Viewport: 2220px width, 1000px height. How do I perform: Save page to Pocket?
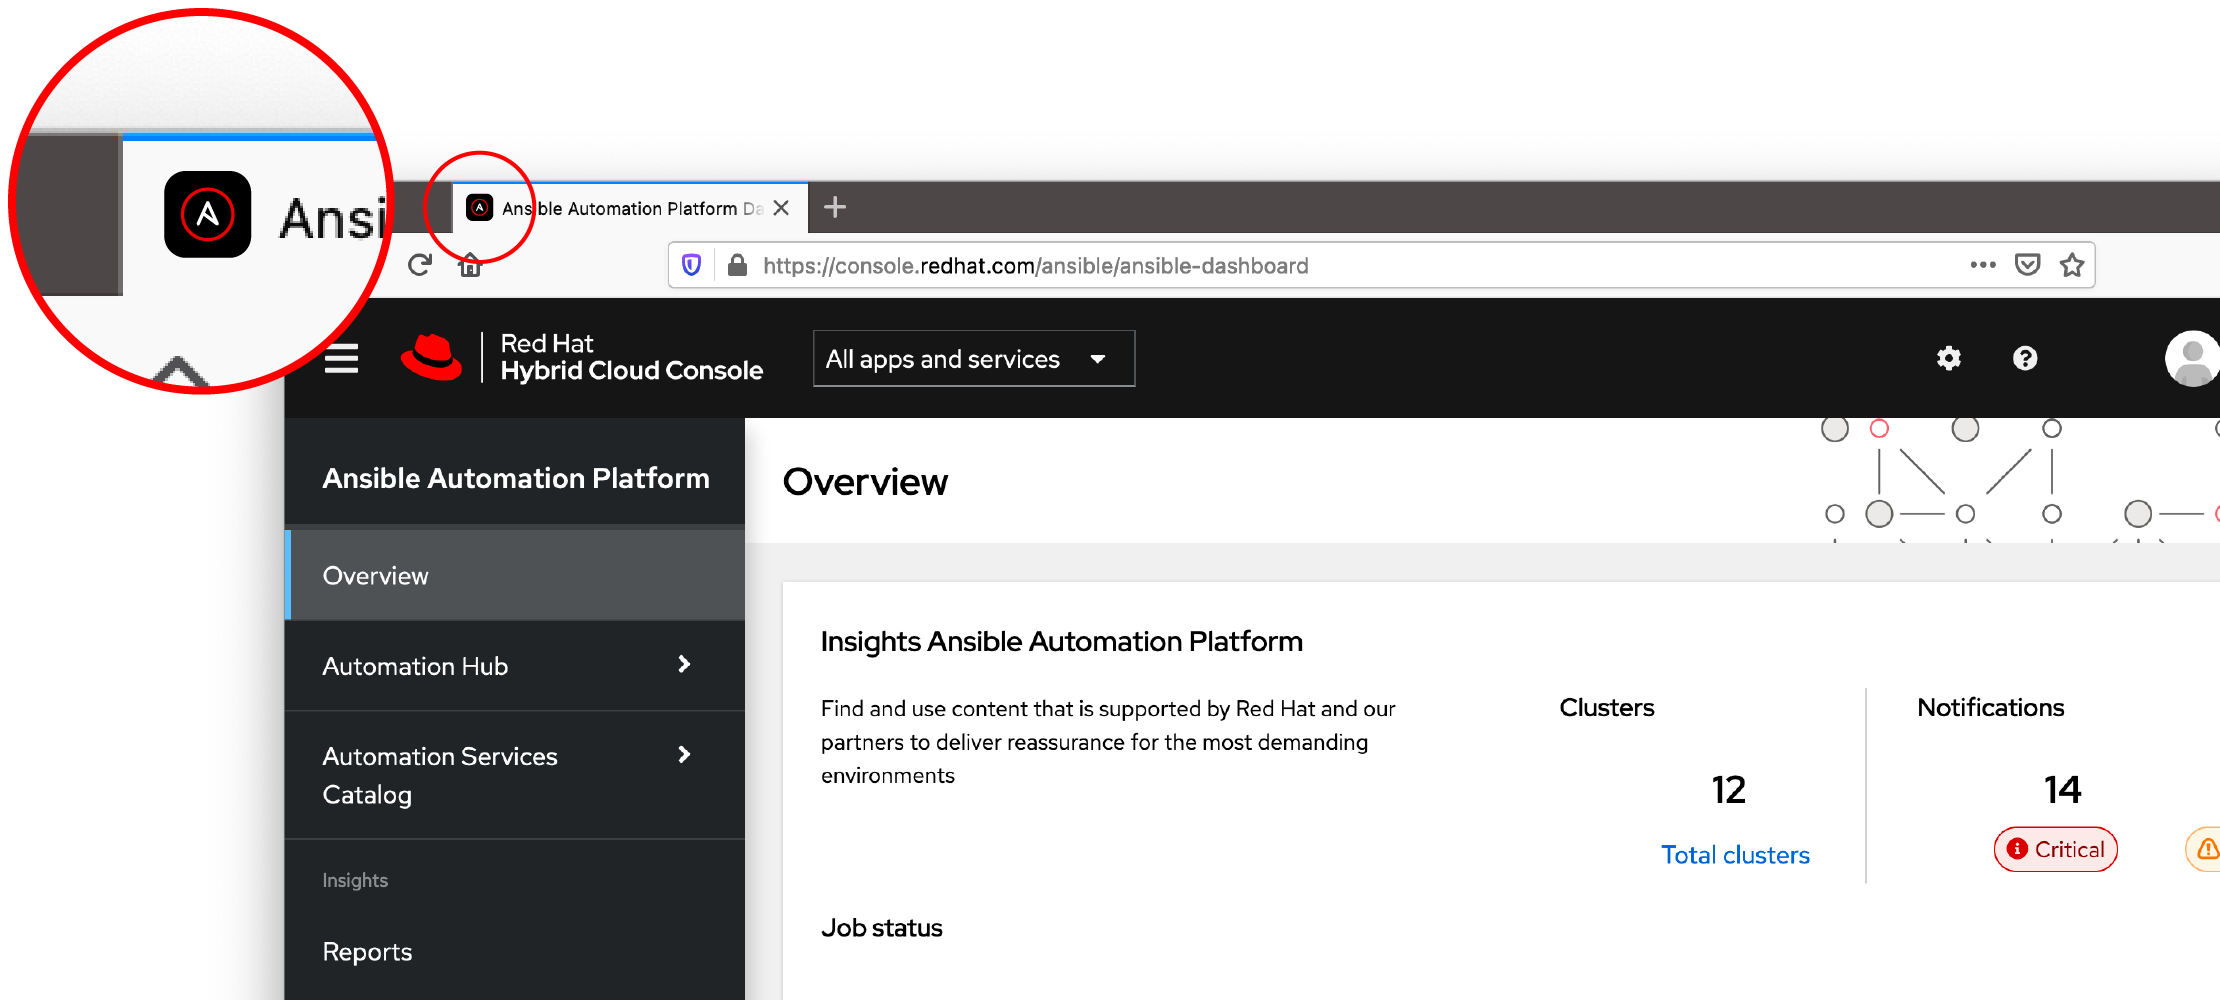pyautogui.click(x=2027, y=265)
